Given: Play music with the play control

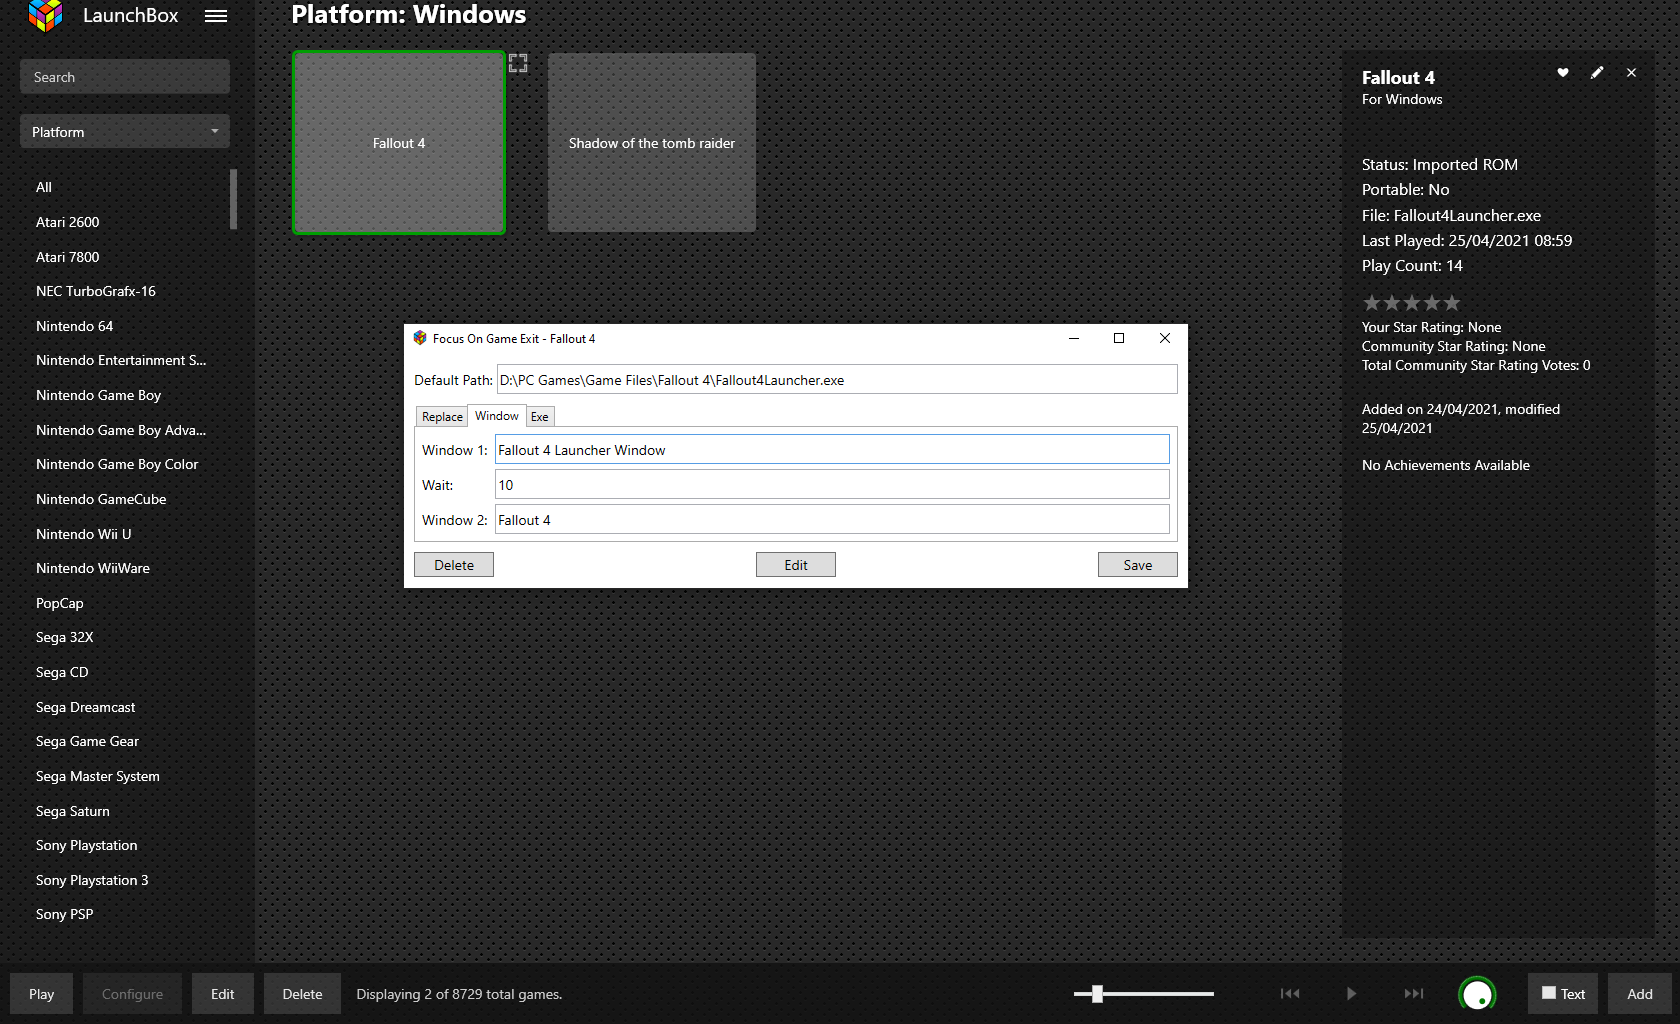Looking at the screenshot, I should pos(1351,993).
